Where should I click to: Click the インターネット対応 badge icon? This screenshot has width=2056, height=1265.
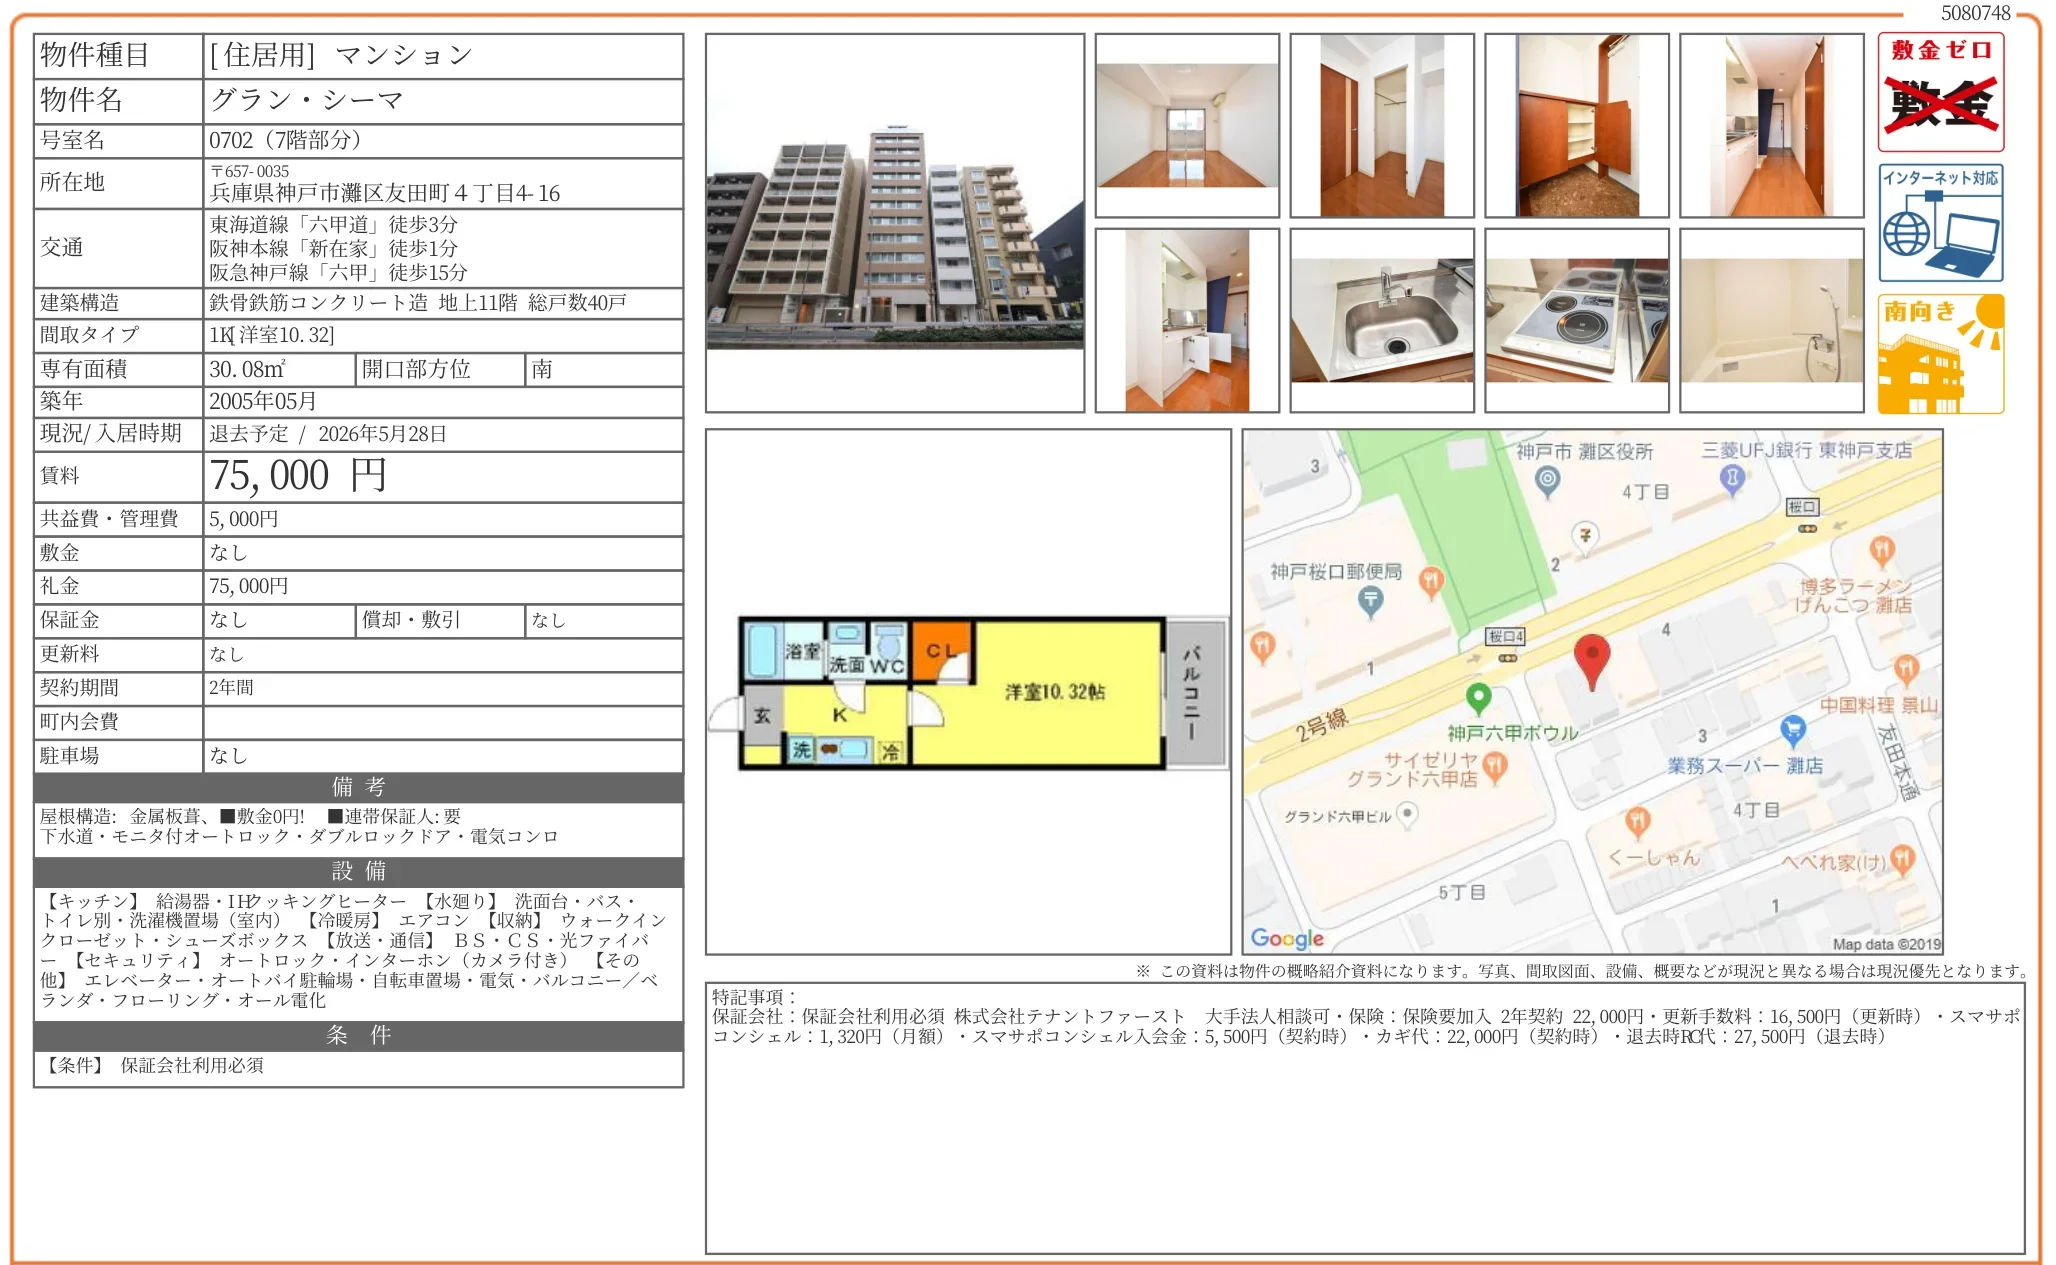click(1940, 223)
